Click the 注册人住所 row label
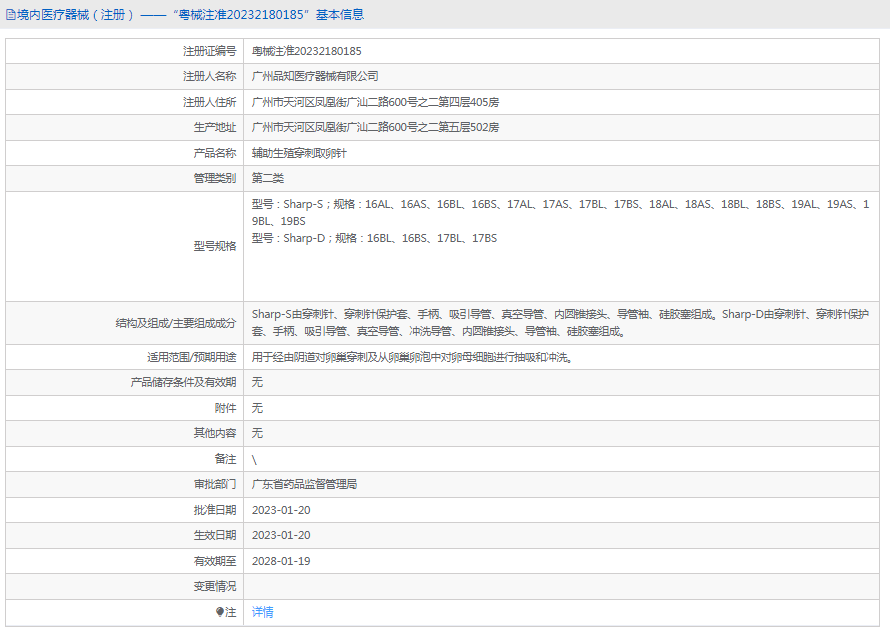Image resolution: width=890 pixels, height=631 pixels. point(209,102)
